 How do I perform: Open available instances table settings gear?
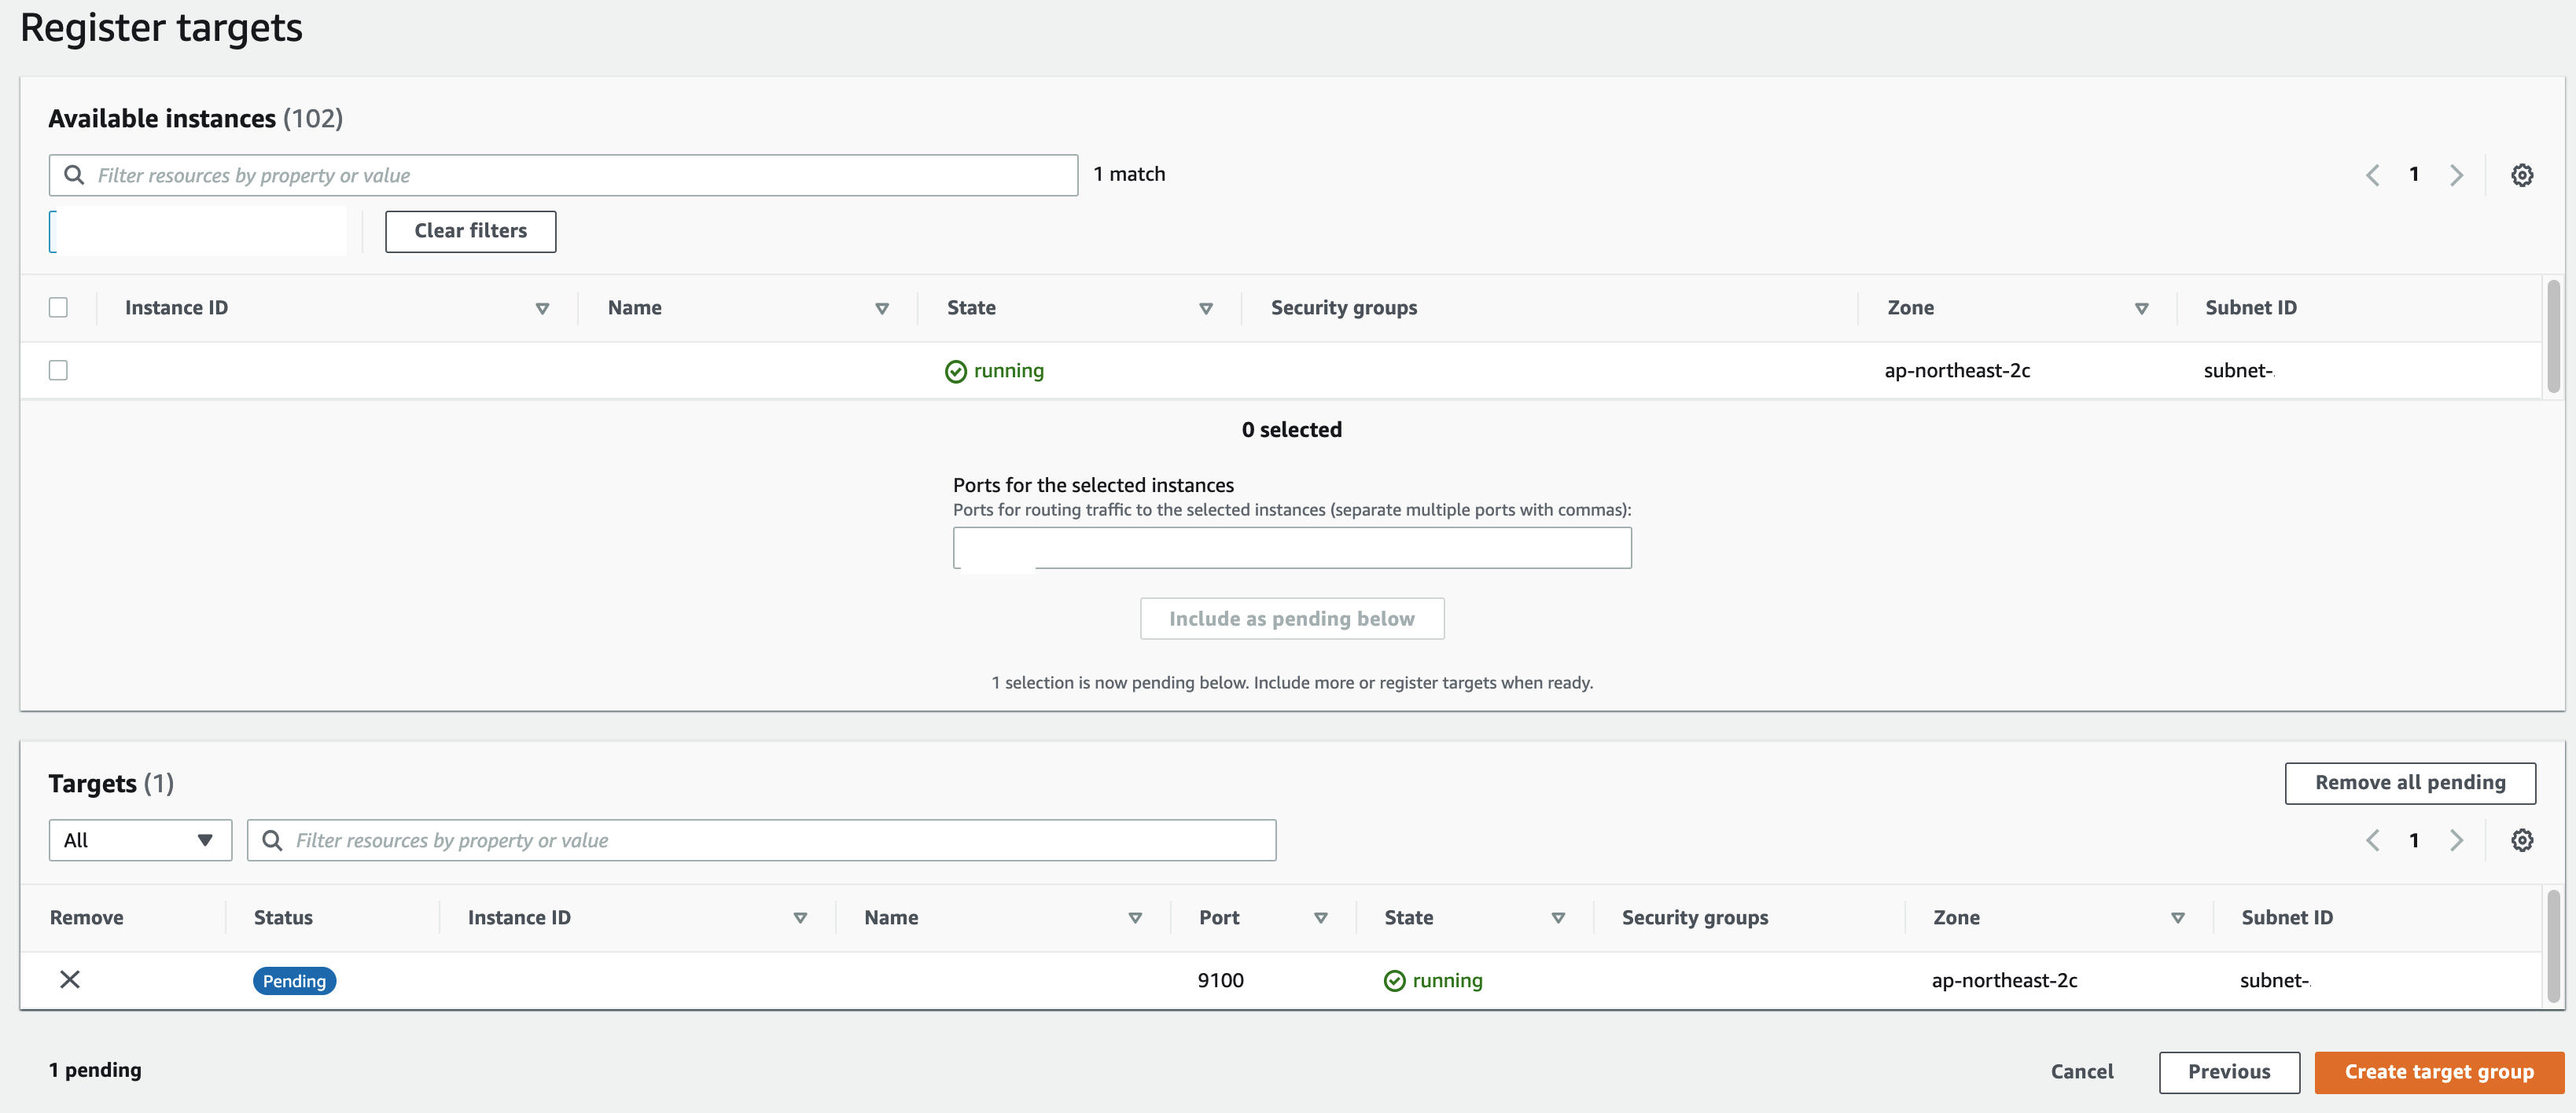tap(2522, 174)
